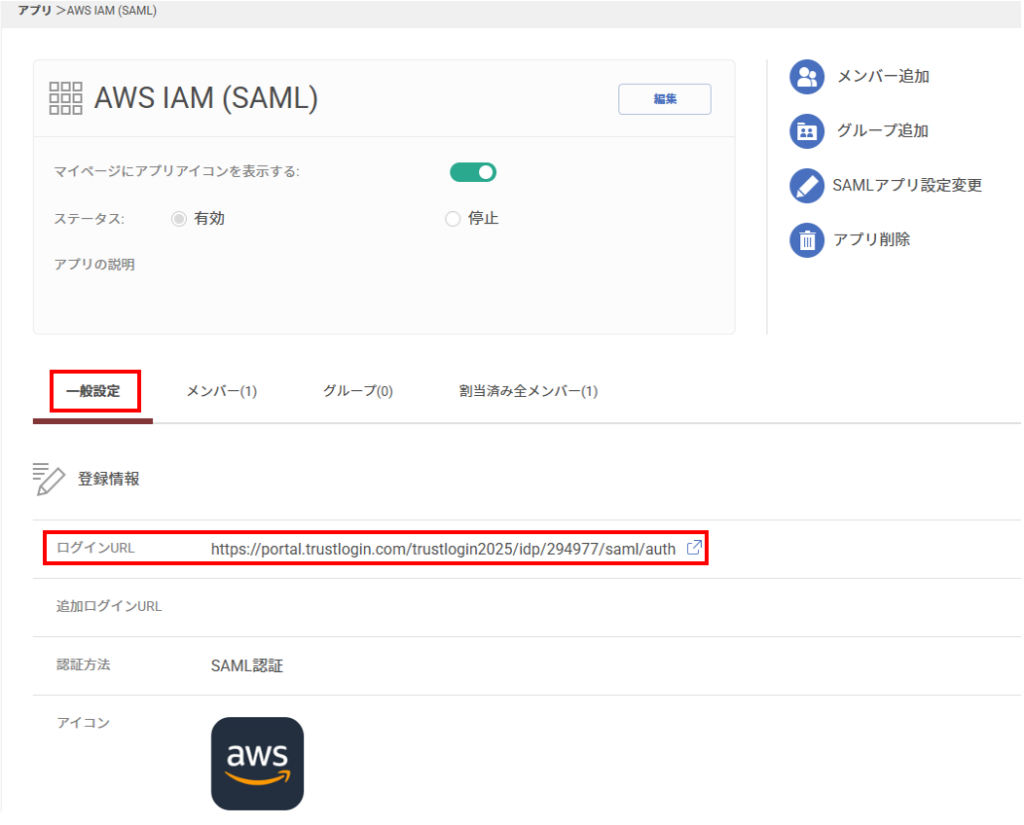The height and width of the screenshot is (825, 1024).
Task: Click the SAMLアプリ設定変更 text link
Action: point(907,186)
